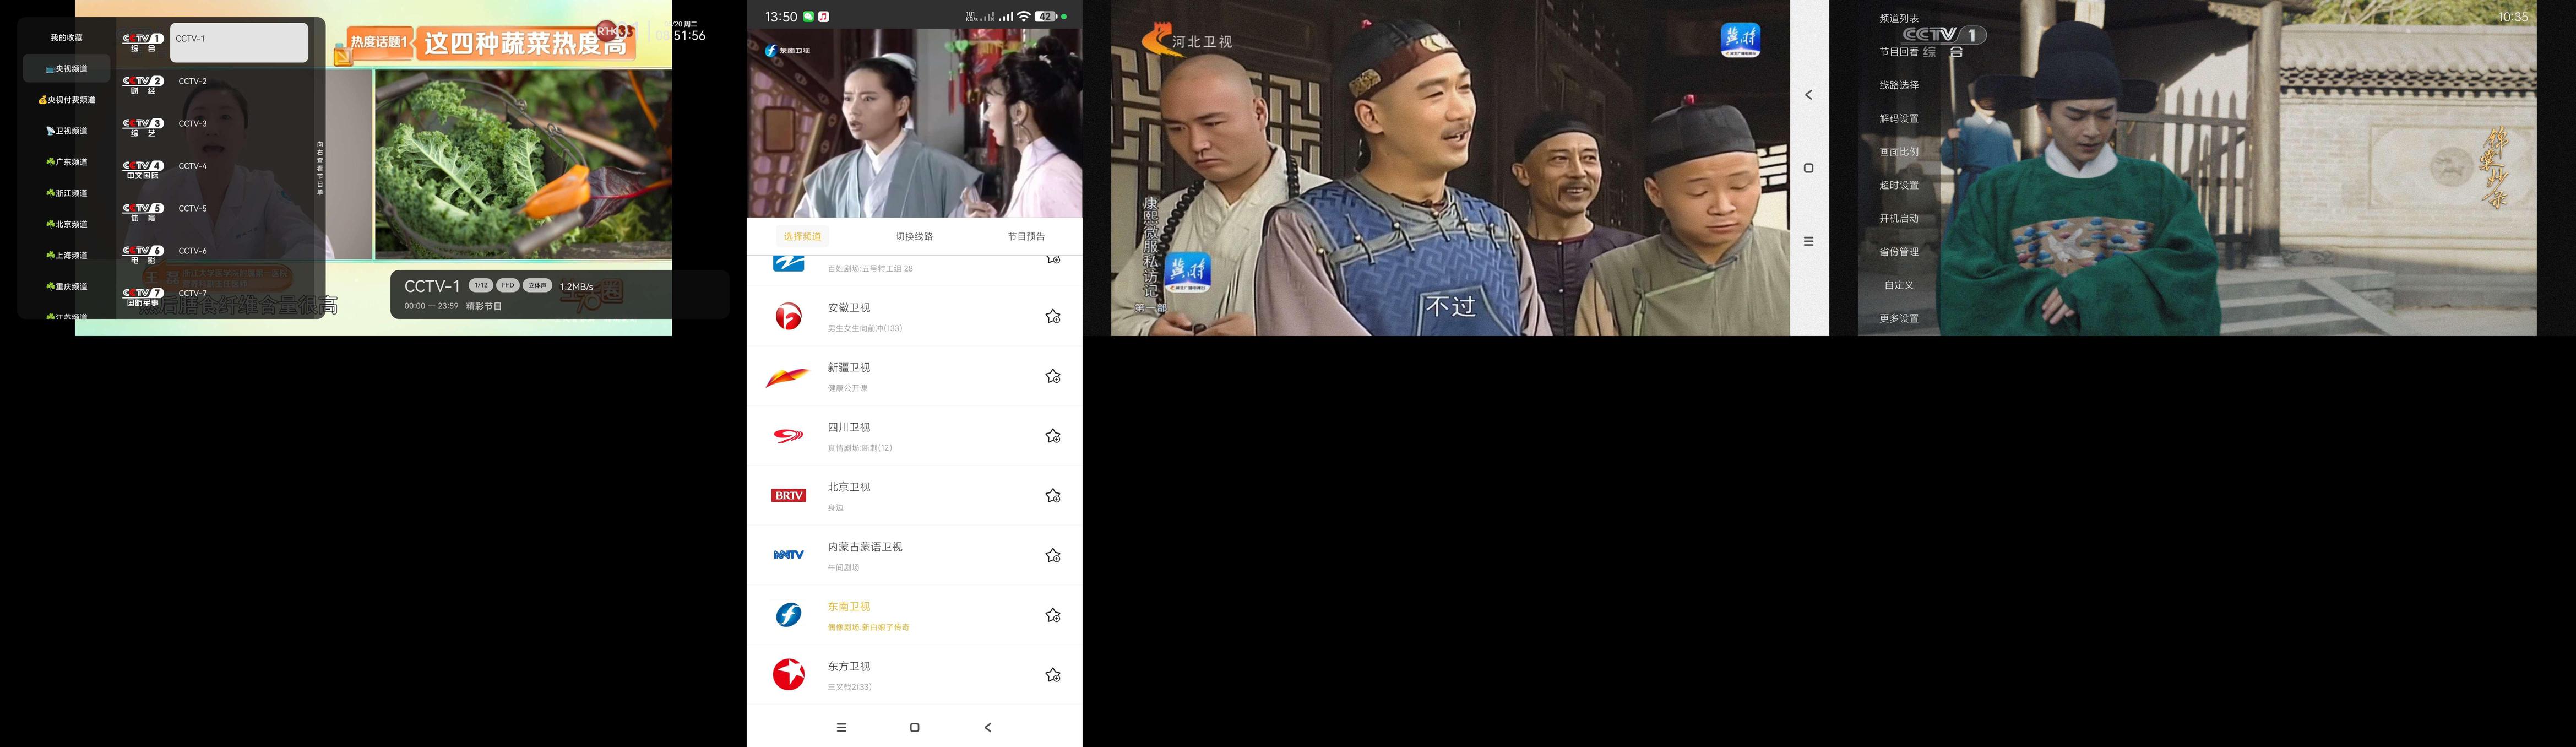2576x747 pixels.
Task: Tap the 新疆卫视 station logo
Action: tap(788, 377)
